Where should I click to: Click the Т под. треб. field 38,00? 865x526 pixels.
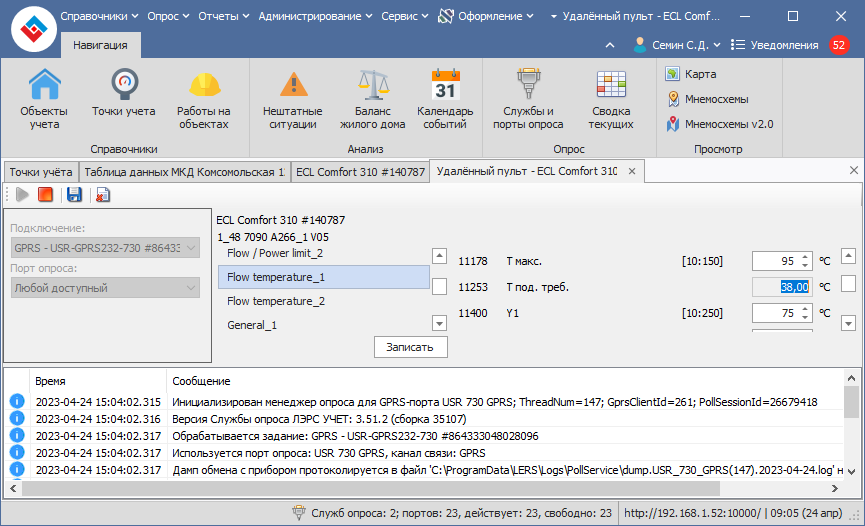(x=782, y=287)
